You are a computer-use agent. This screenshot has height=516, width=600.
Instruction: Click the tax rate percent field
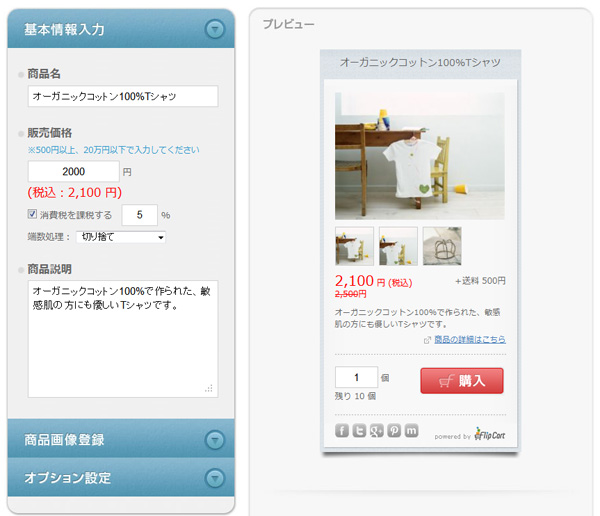[x=139, y=214]
